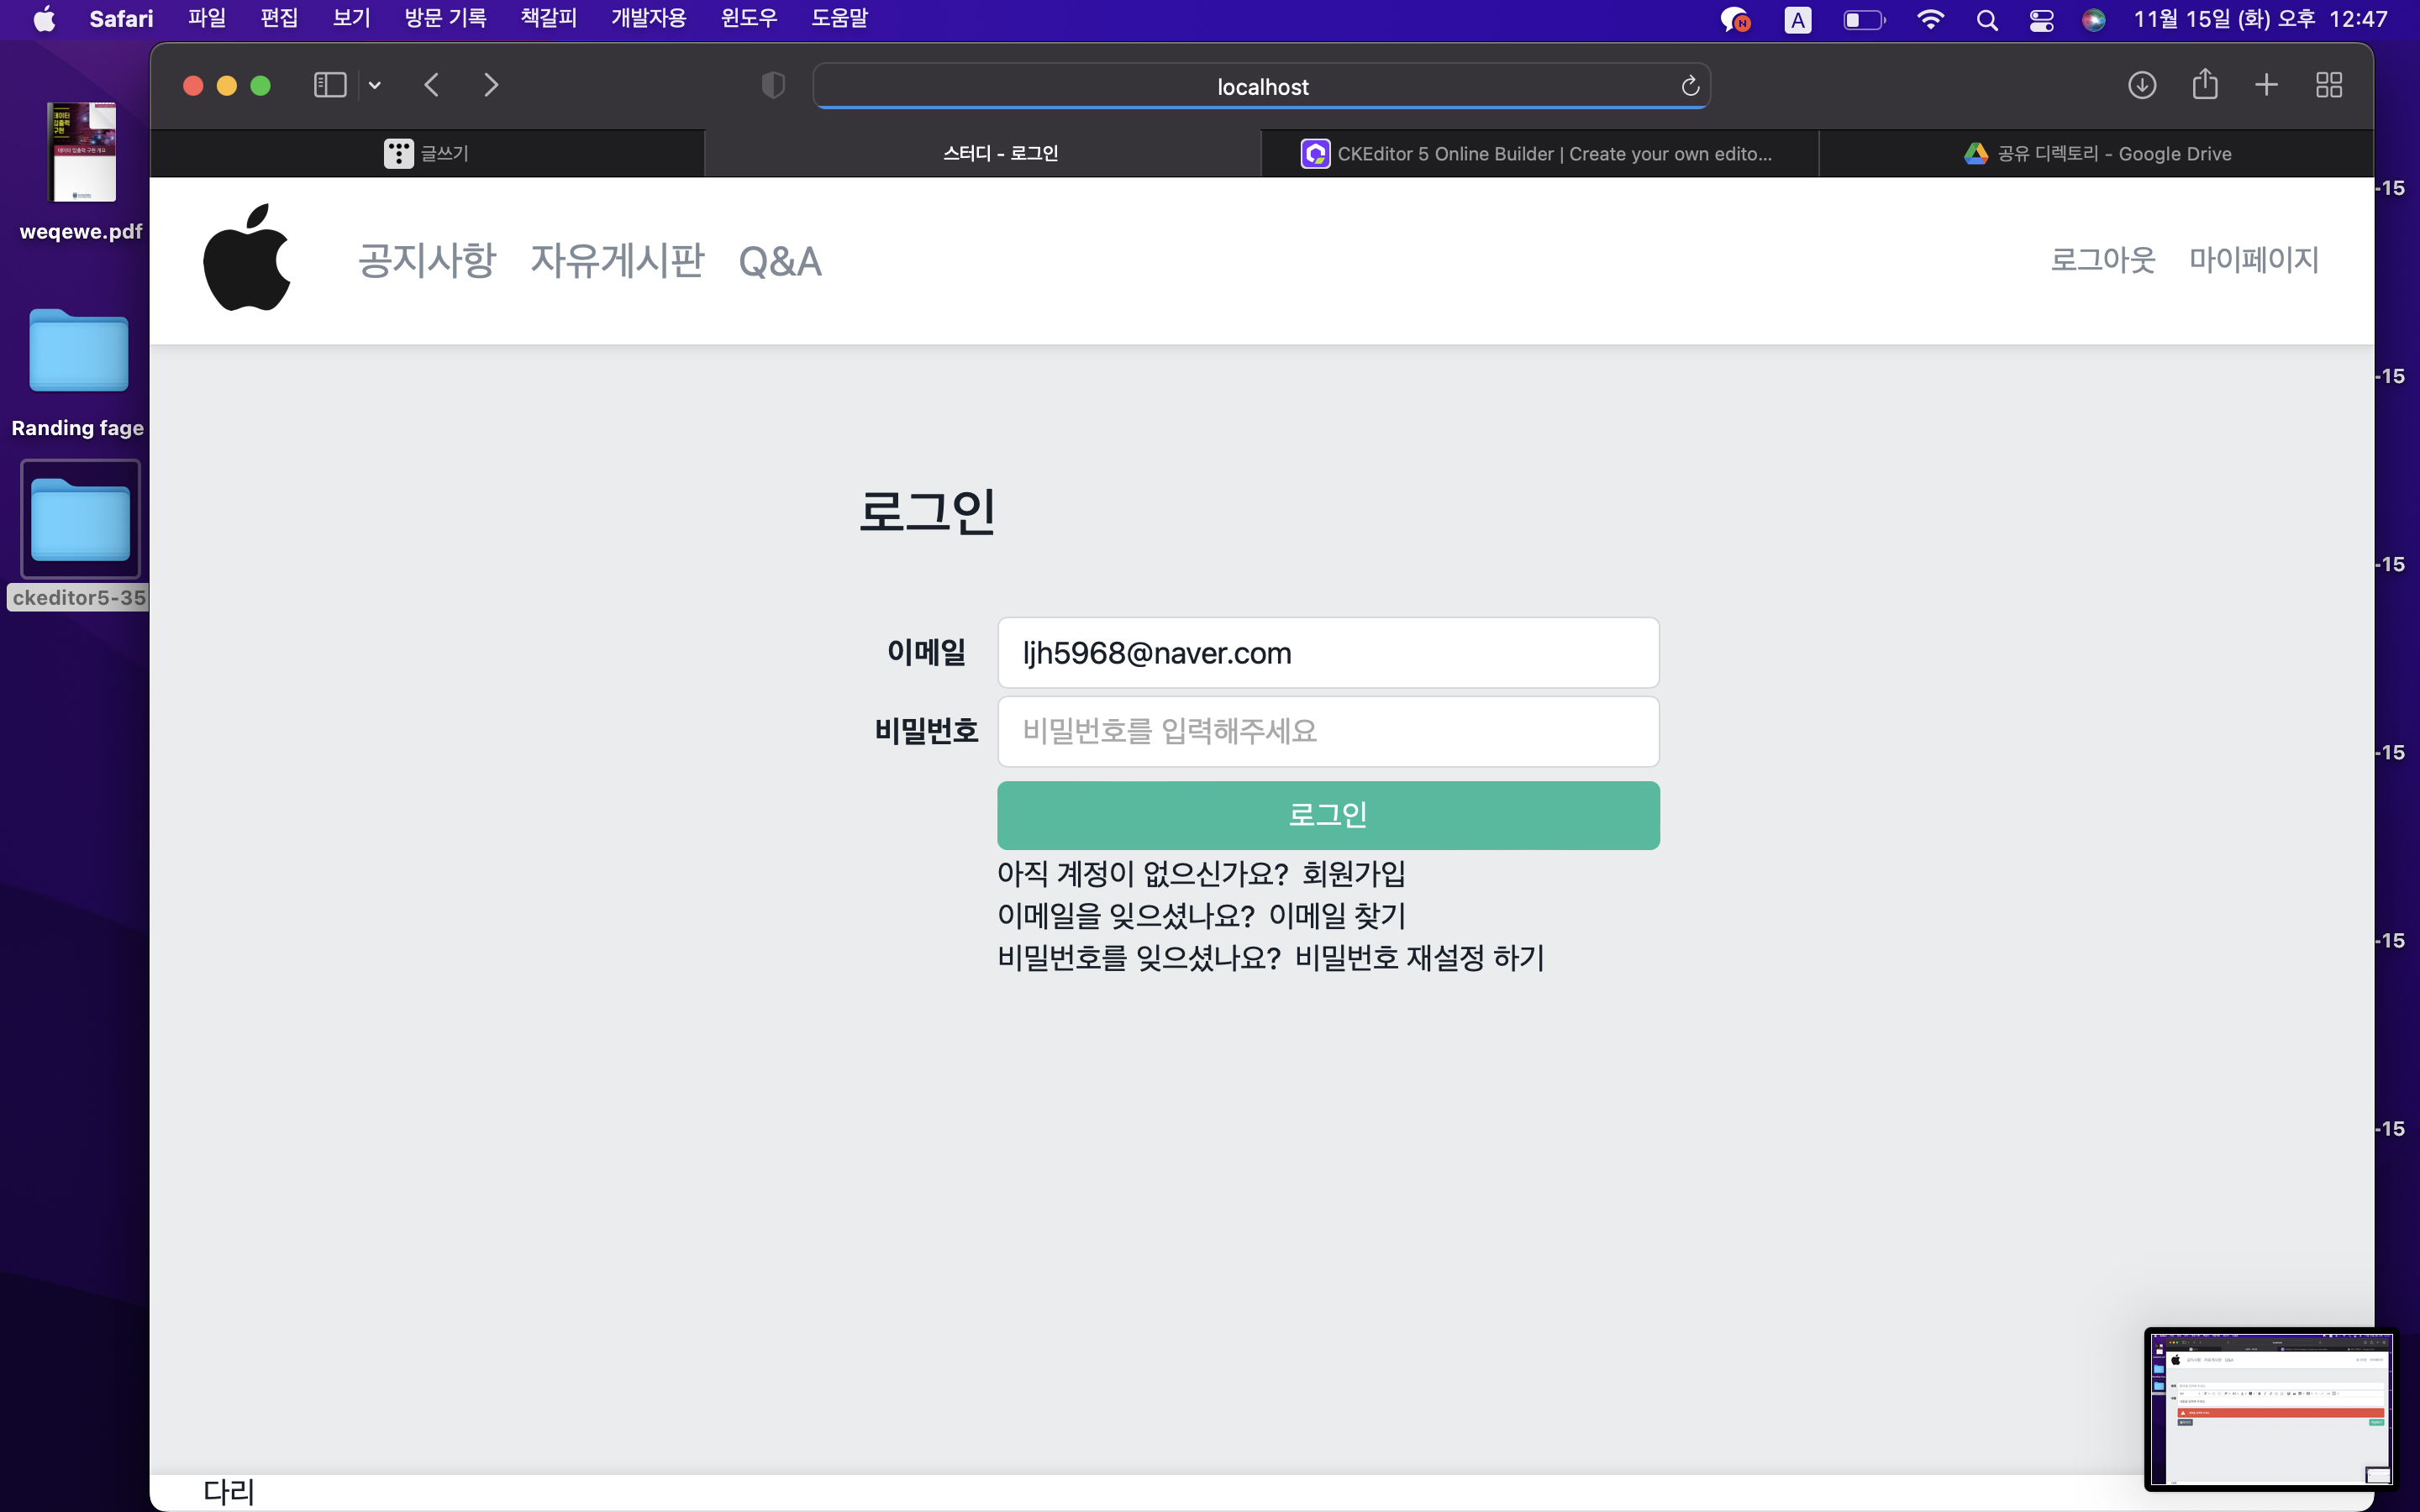Open a new tab with plus icon
The height and width of the screenshot is (1512, 2420).
pyautogui.click(x=2266, y=85)
